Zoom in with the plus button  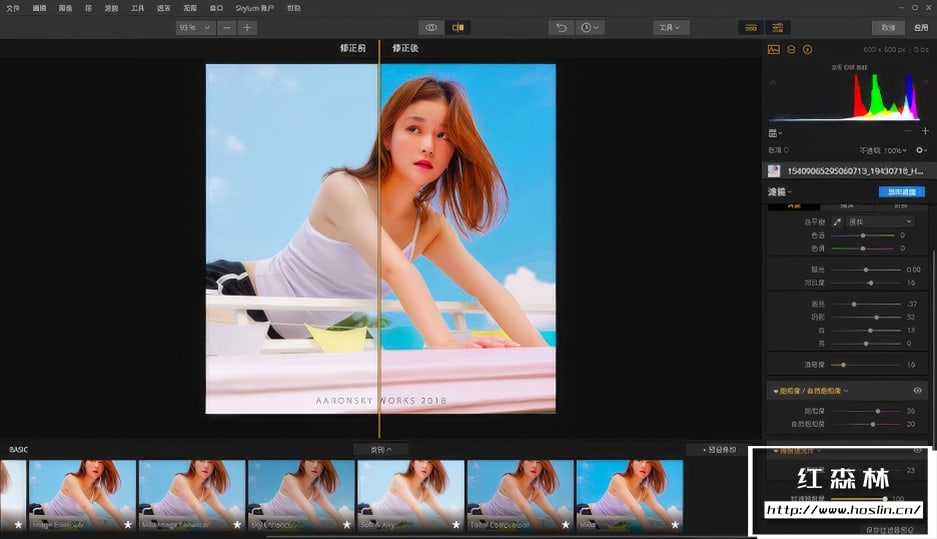(247, 27)
